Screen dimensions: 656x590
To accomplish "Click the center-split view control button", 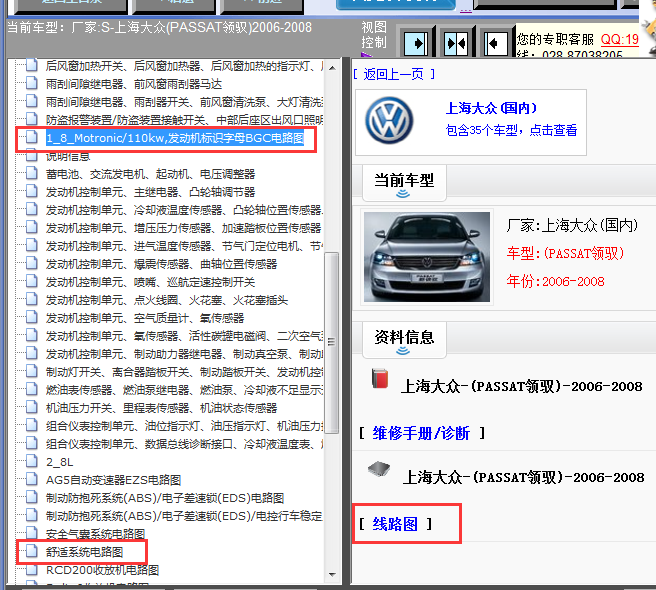I will coord(456,43).
